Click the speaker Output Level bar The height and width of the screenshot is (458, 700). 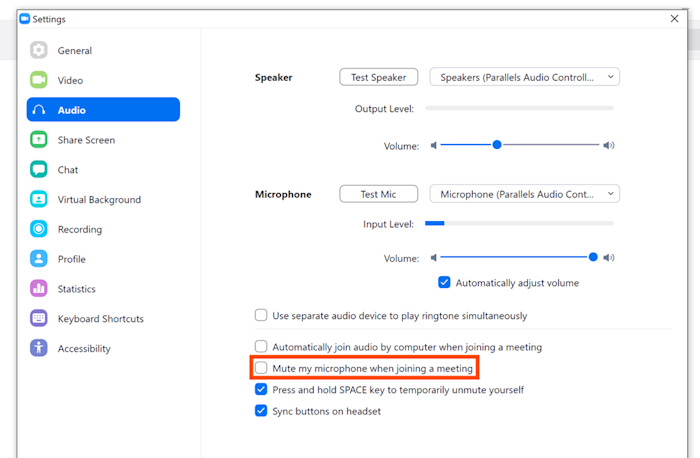click(x=519, y=108)
